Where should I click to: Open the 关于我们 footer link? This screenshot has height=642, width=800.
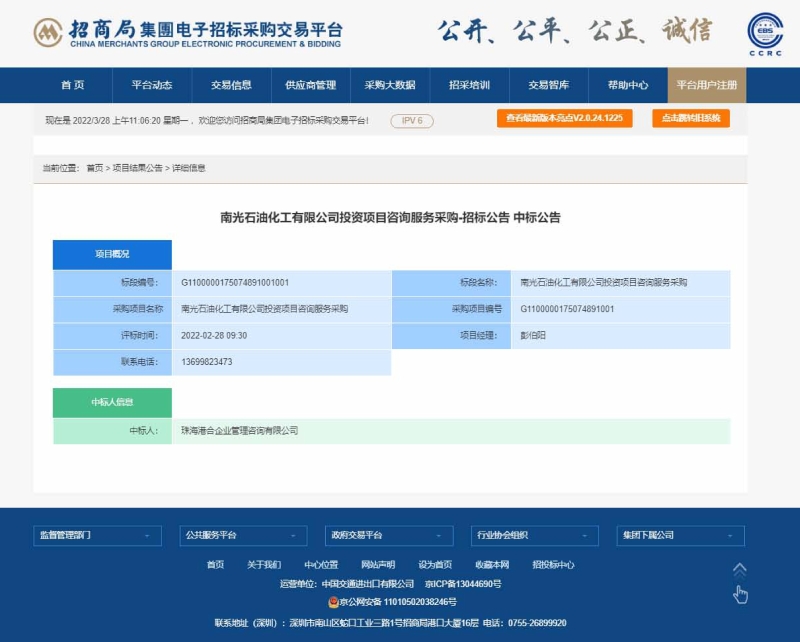(x=264, y=564)
